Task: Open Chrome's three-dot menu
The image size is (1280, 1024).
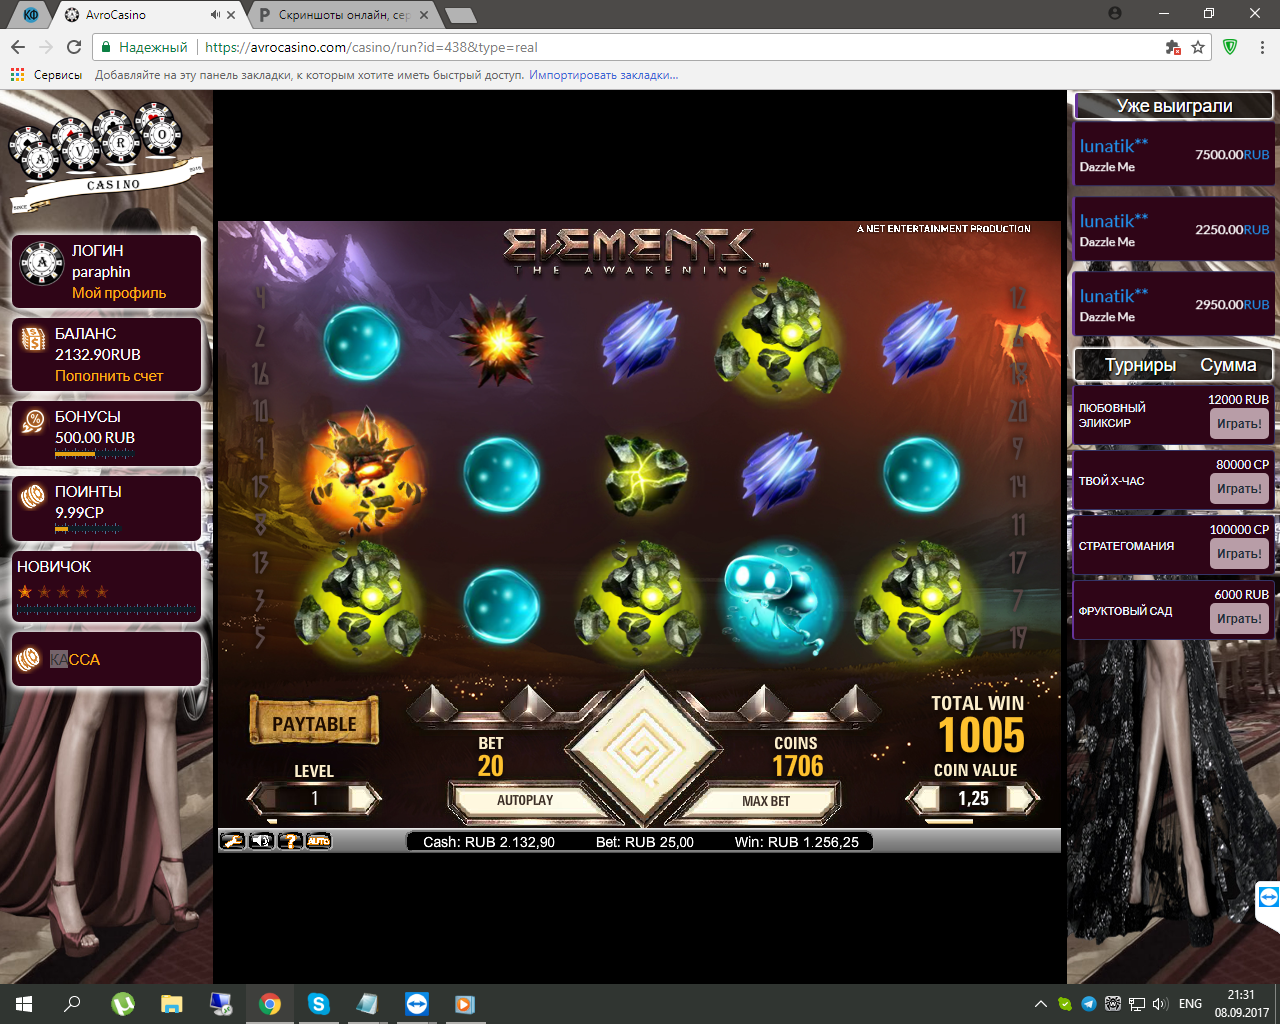Action: click(1263, 47)
